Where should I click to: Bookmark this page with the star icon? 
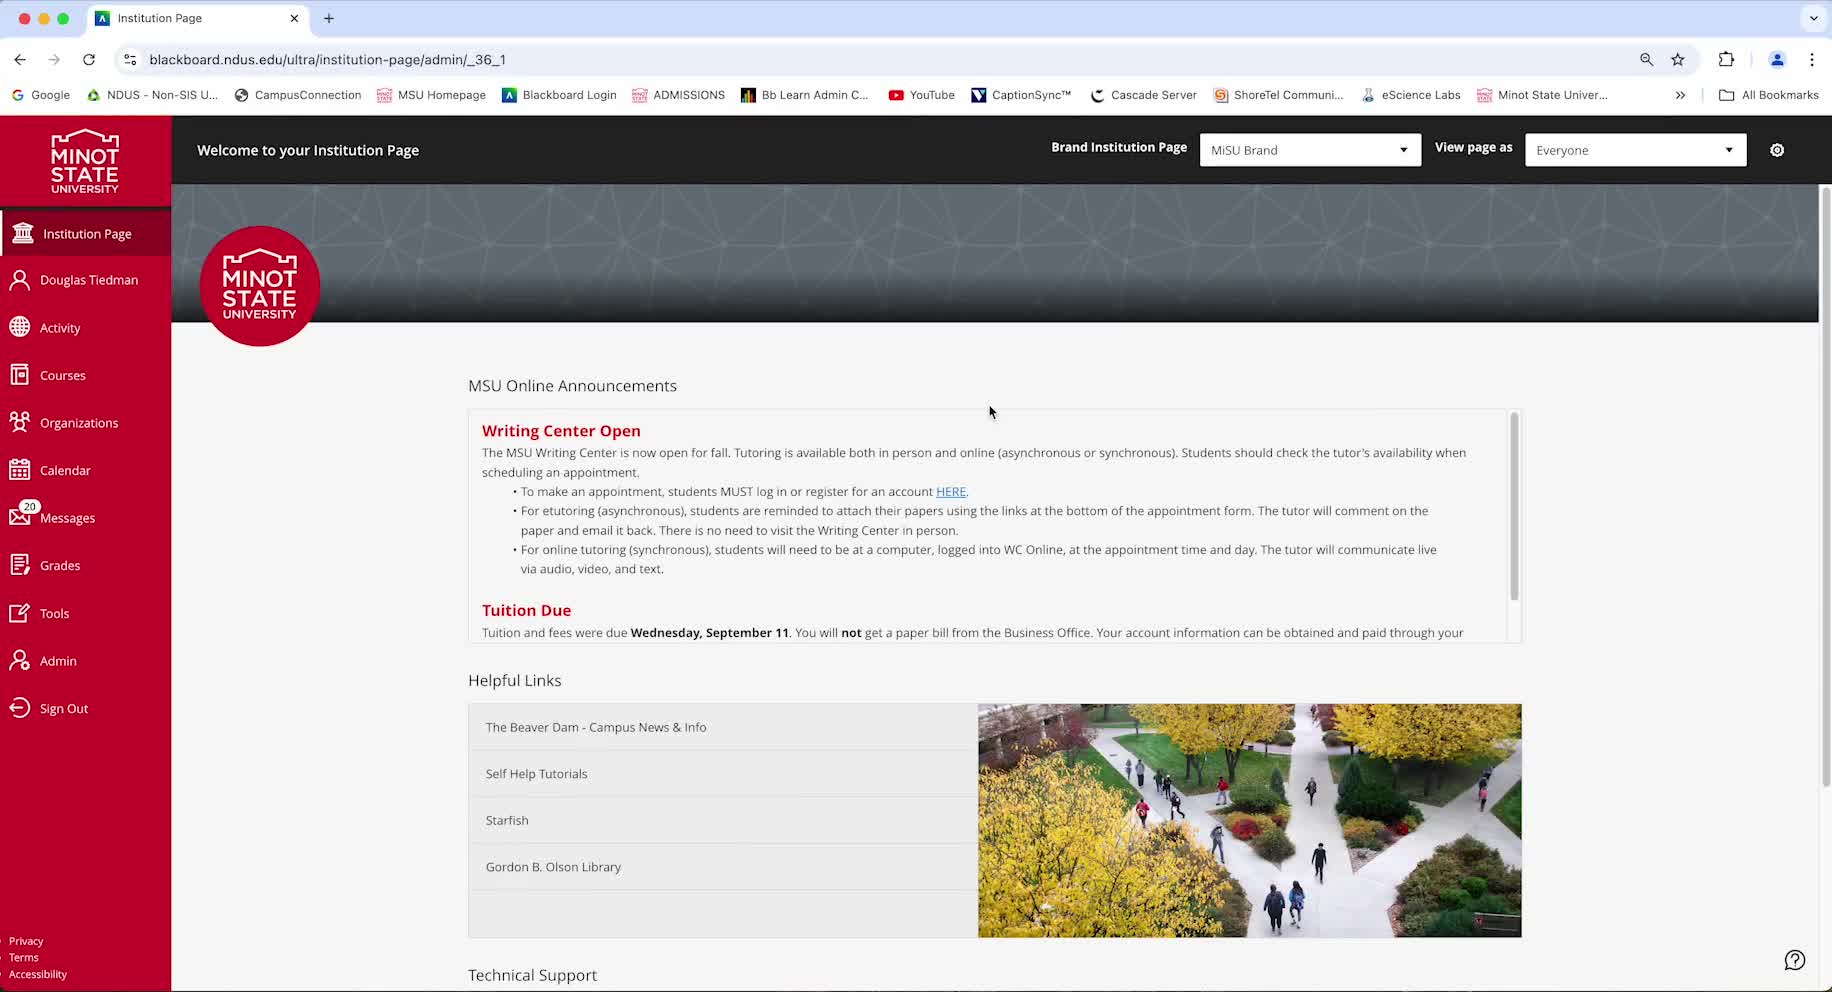click(1678, 60)
